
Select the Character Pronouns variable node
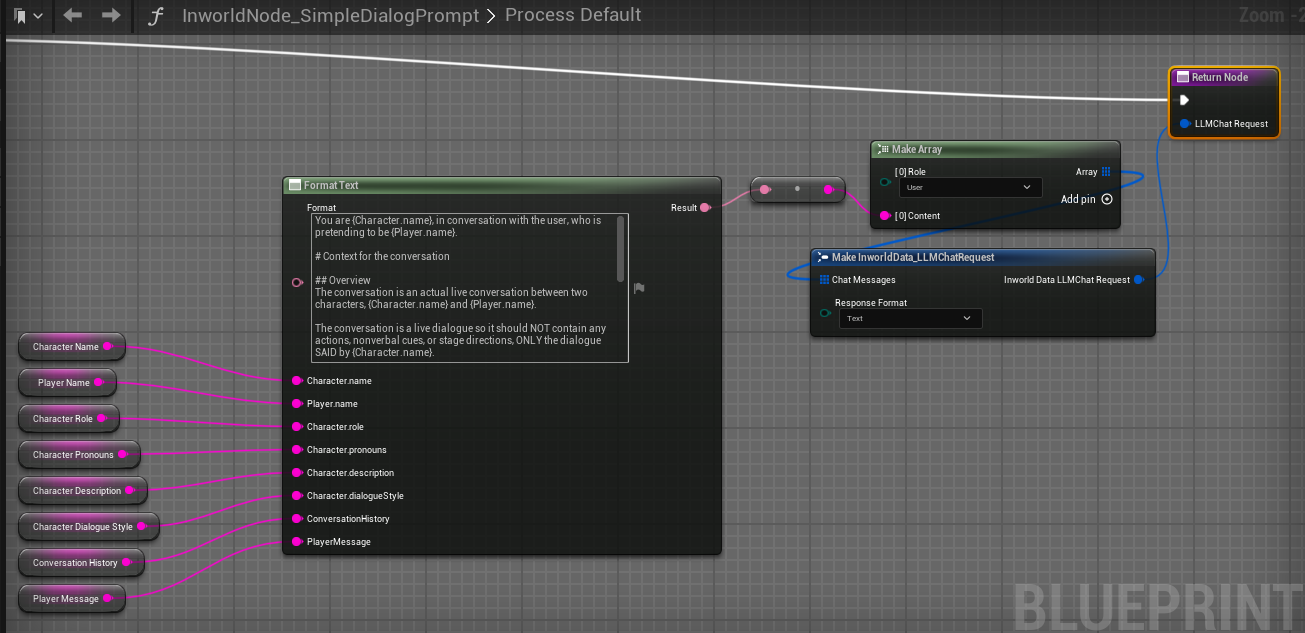[80, 455]
